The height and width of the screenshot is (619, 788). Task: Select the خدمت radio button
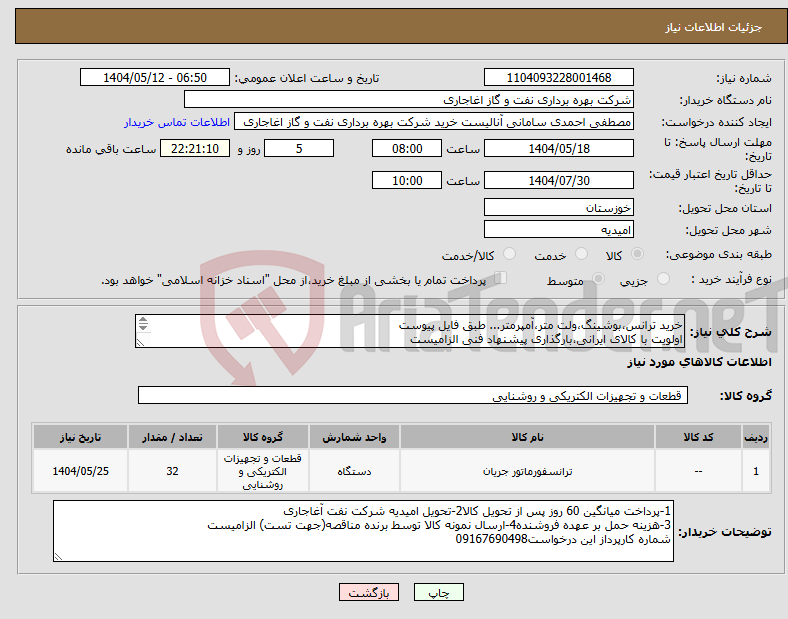pyautogui.click(x=581, y=254)
